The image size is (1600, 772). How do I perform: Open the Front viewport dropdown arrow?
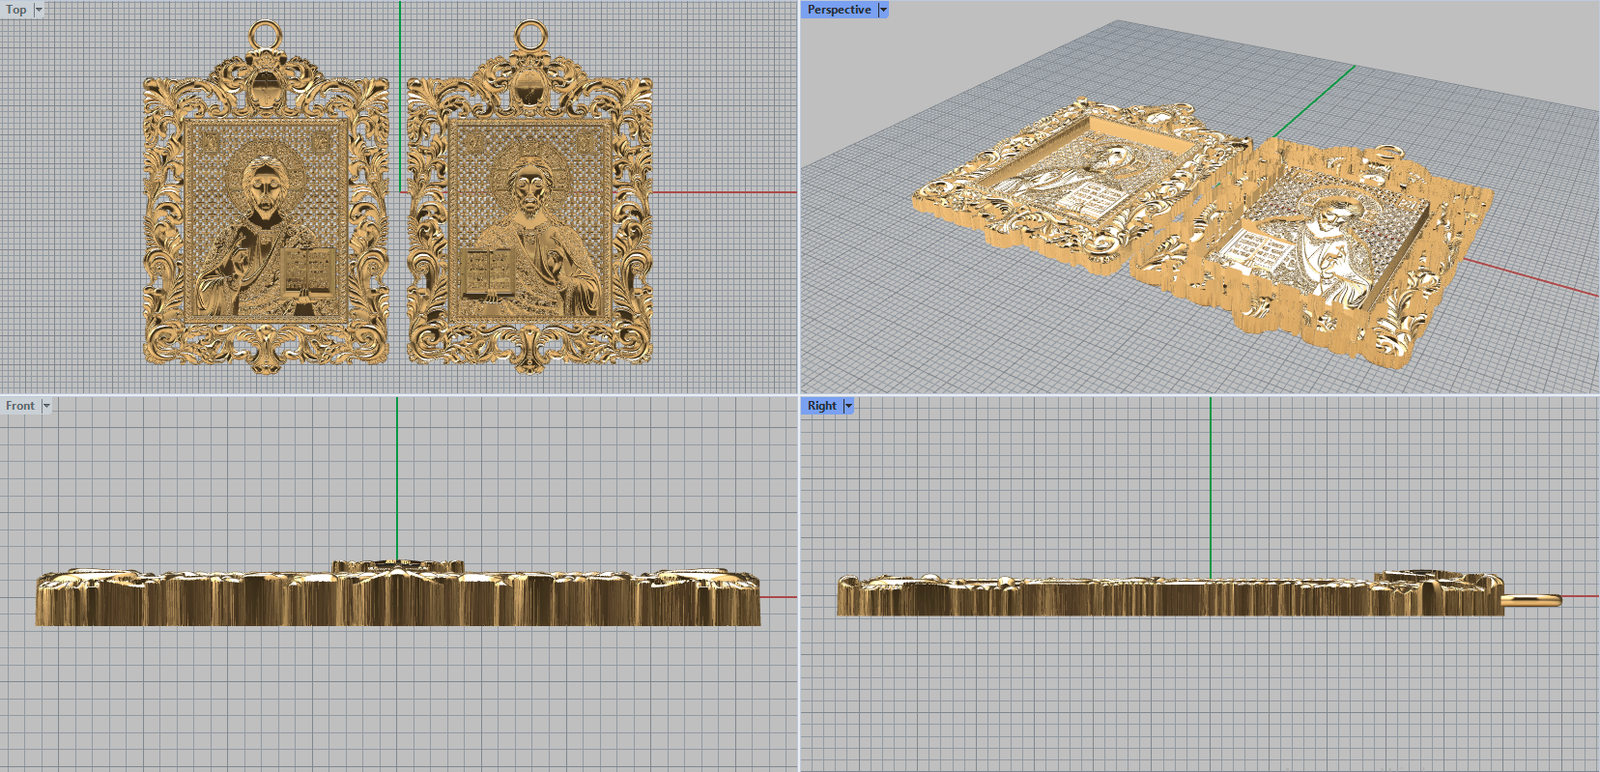46,406
